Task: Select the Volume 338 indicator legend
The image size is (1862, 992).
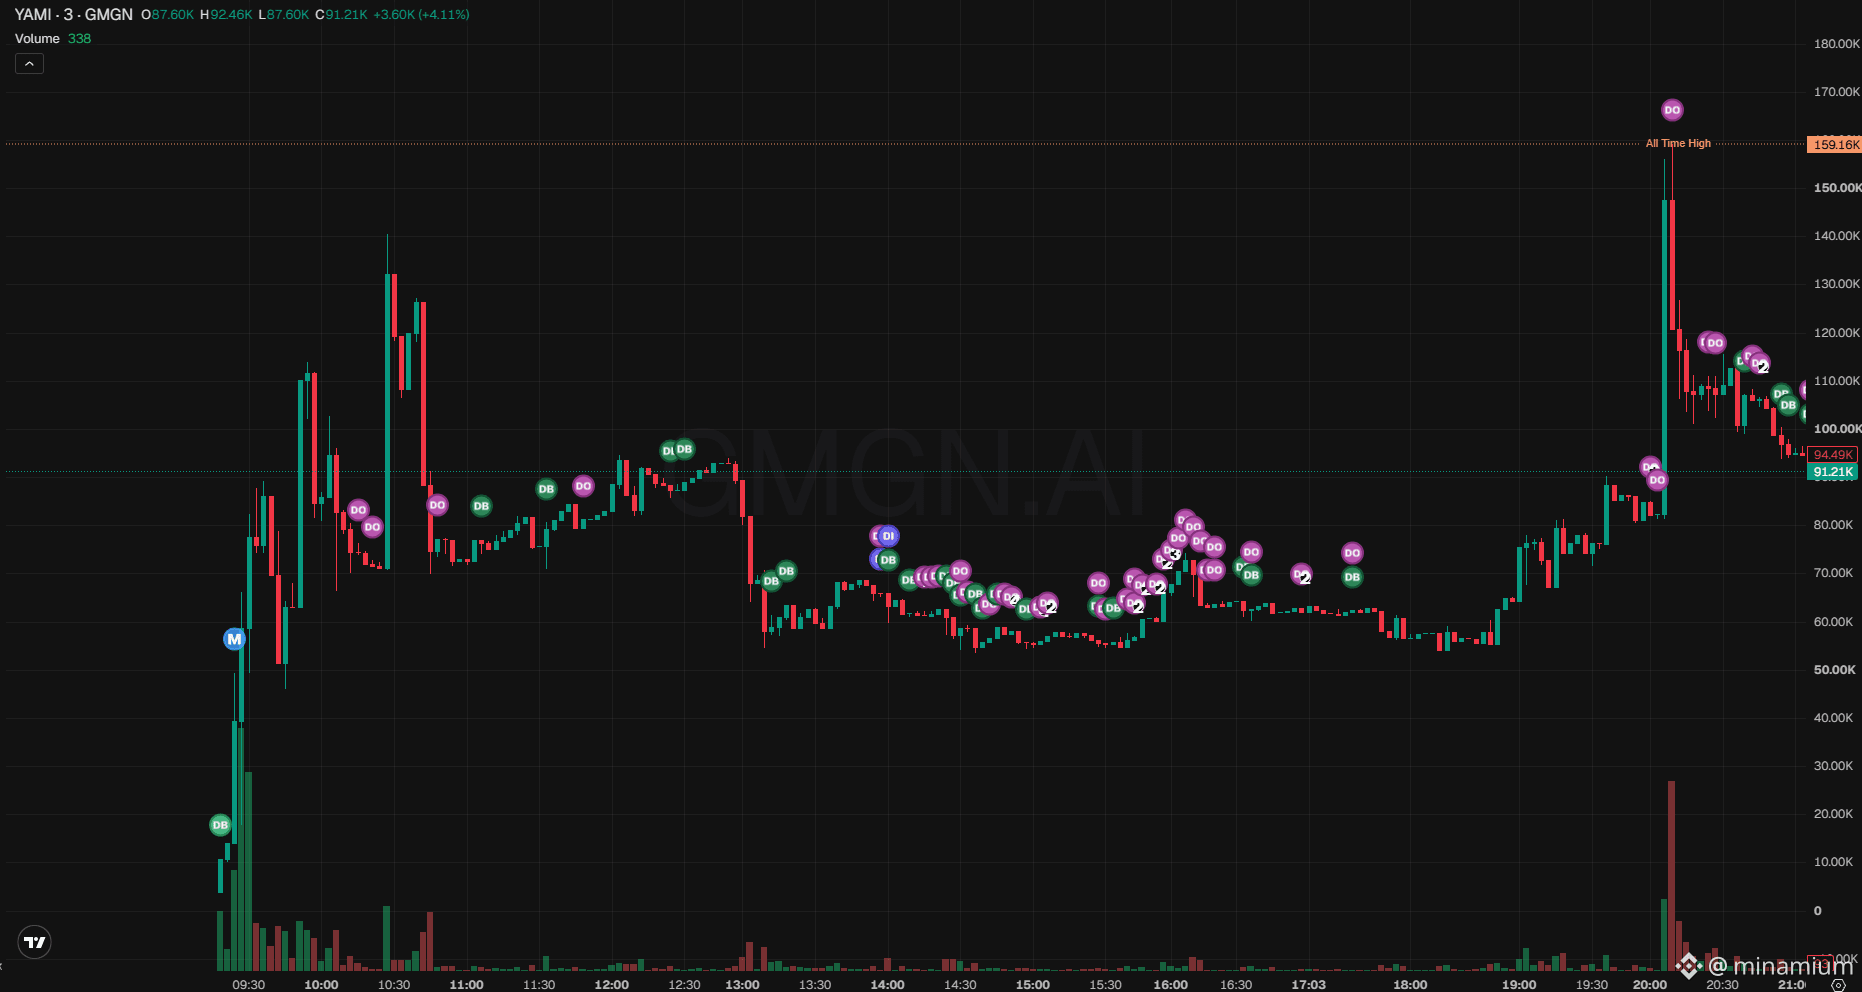Action: [x=53, y=39]
